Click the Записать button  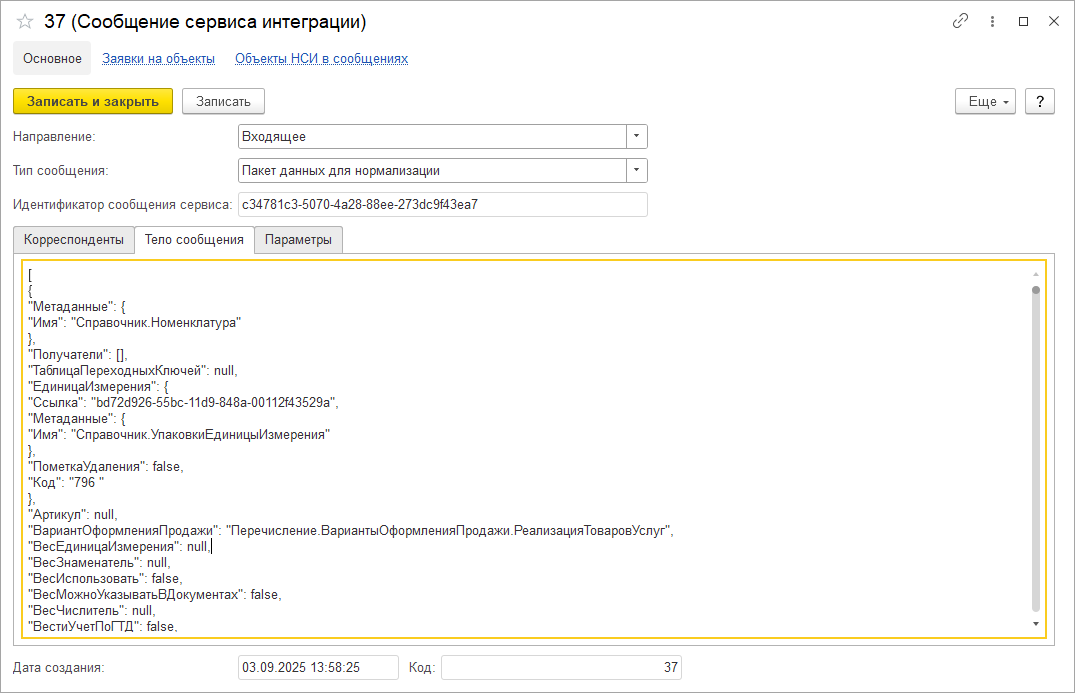tap(223, 101)
